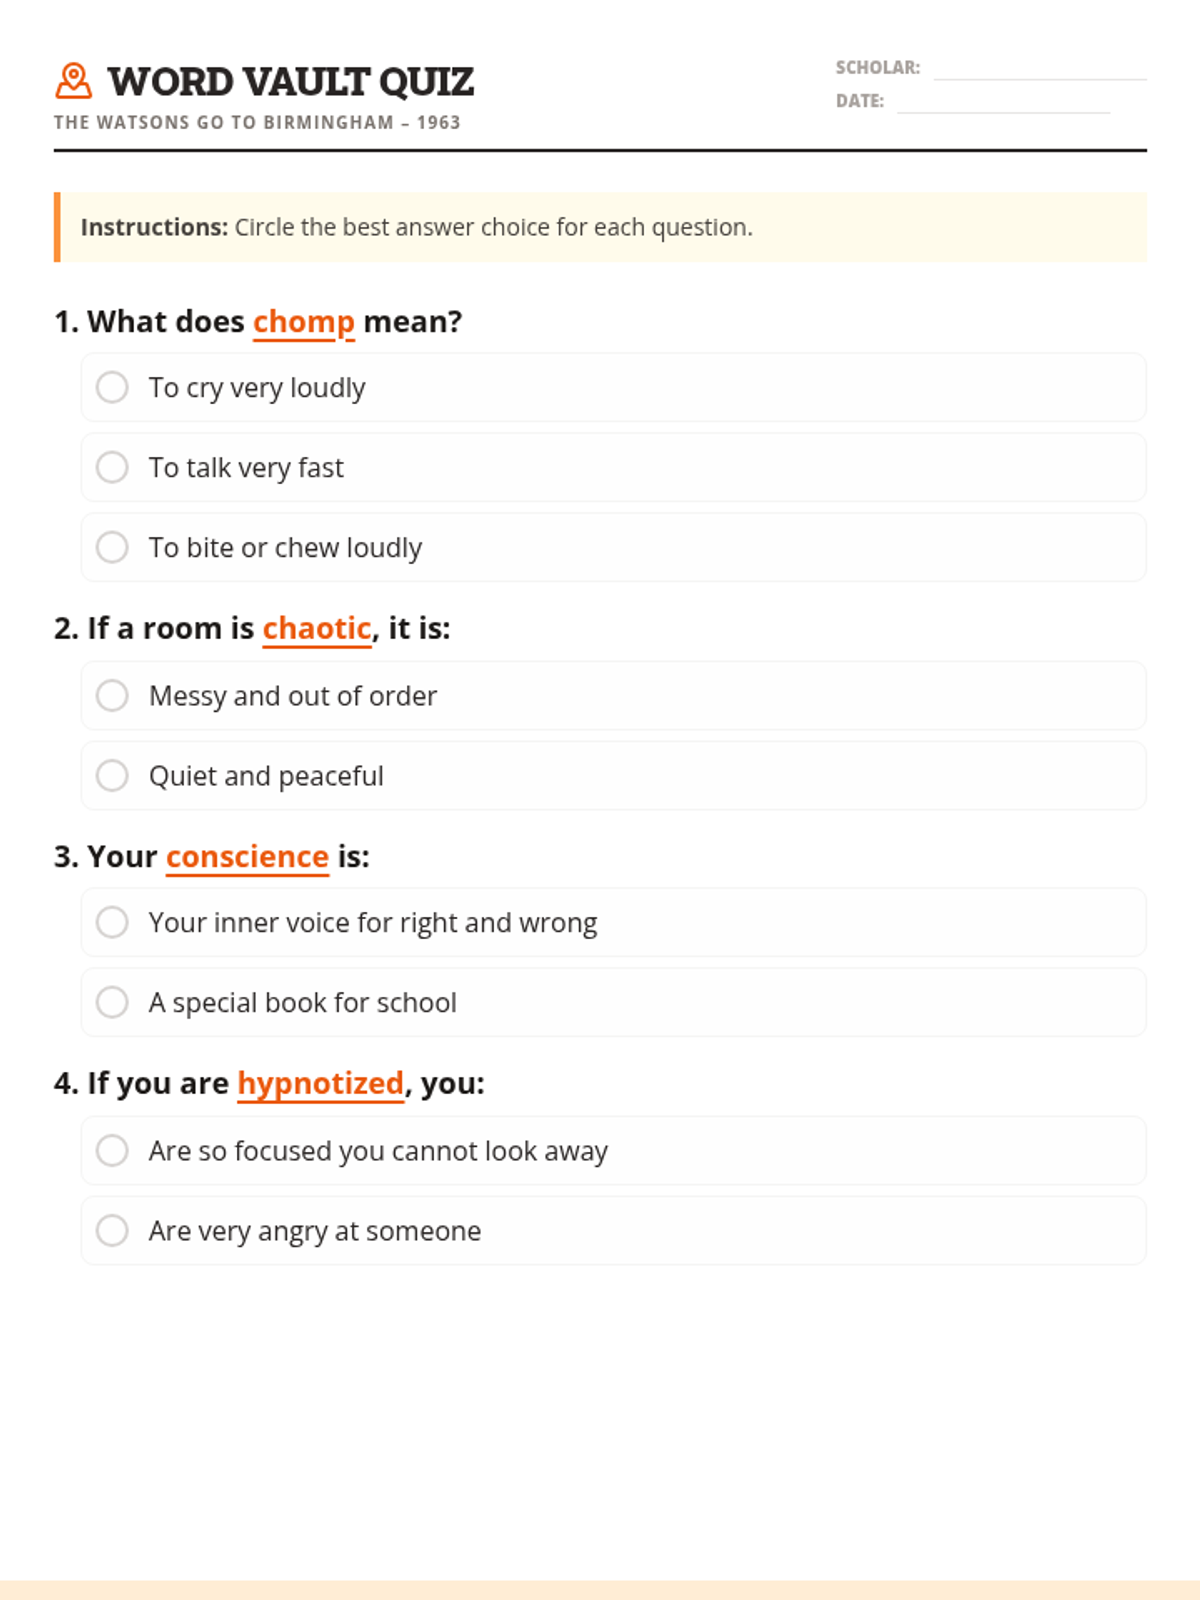Image resolution: width=1200 pixels, height=1600 pixels.
Task: Choose the 'To talk very fast' option
Action: (112, 467)
